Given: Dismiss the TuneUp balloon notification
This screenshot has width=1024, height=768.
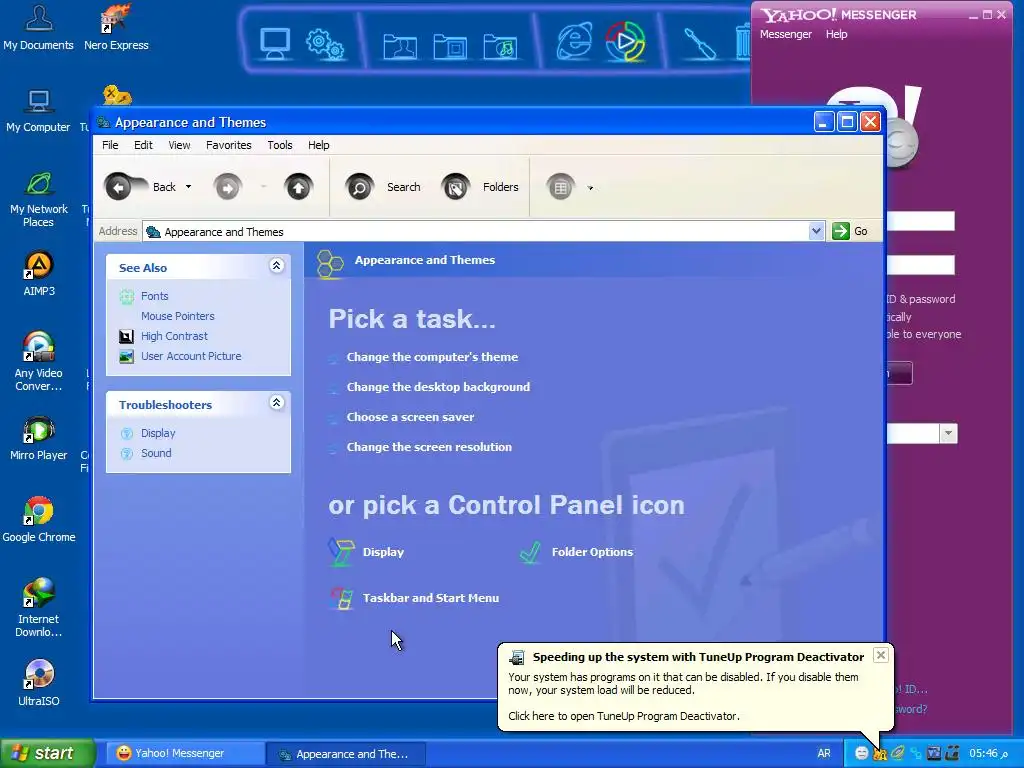Looking at the screenshot, I should coord(880,655).
